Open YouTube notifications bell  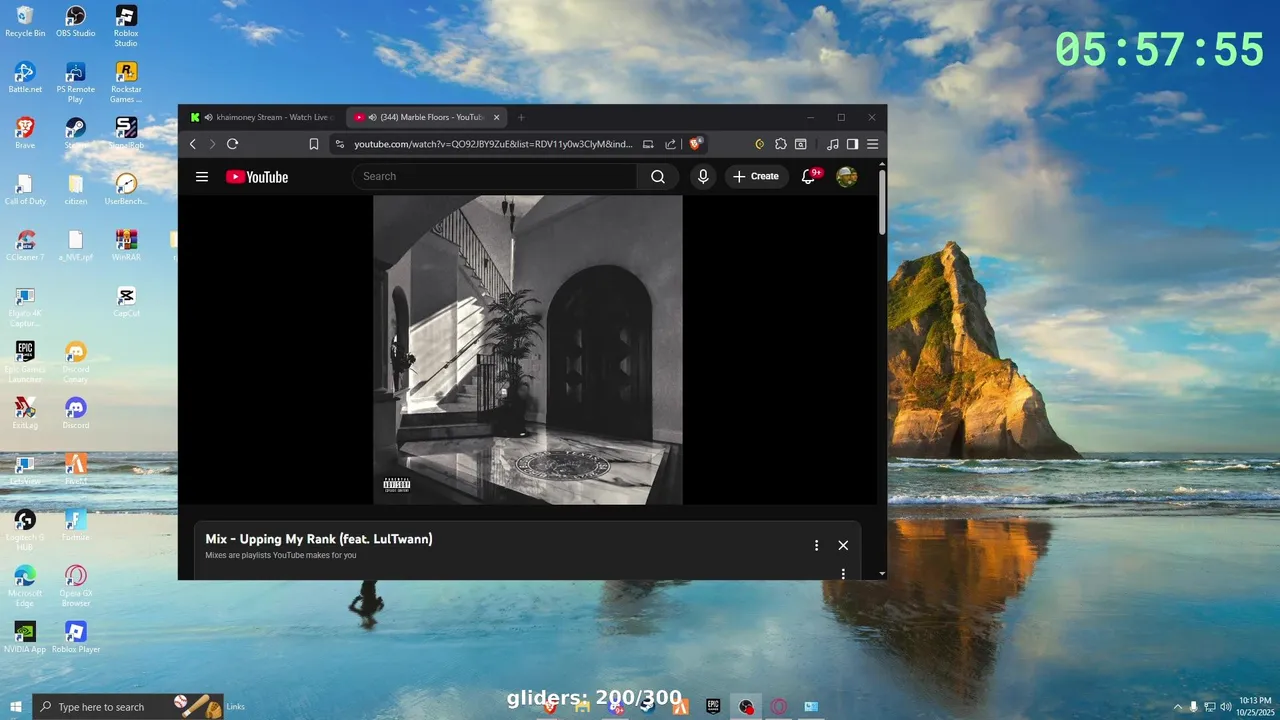809,177
